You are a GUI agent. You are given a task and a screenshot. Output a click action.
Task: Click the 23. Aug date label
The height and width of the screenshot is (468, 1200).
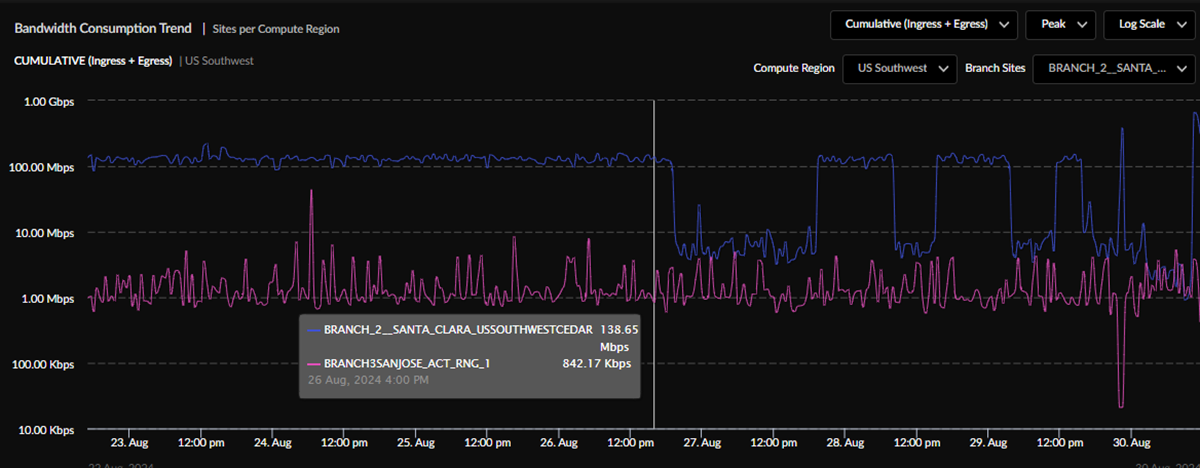click(x=129, y=442)
